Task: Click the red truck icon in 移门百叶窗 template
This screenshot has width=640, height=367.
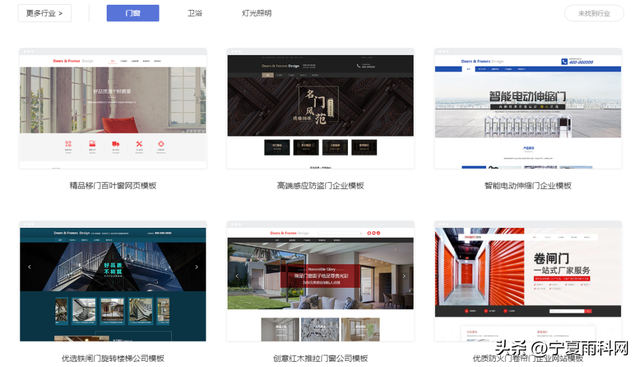Action: click(116, 144)
